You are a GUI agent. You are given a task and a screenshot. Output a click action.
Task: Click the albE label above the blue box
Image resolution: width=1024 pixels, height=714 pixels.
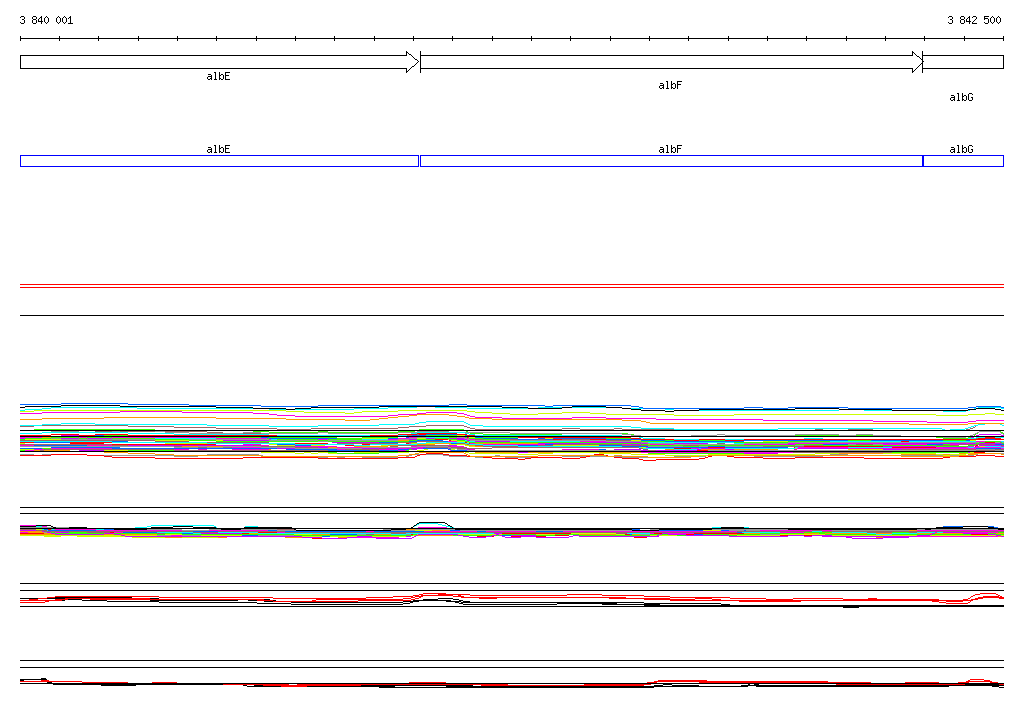click(x=218, y=149)
